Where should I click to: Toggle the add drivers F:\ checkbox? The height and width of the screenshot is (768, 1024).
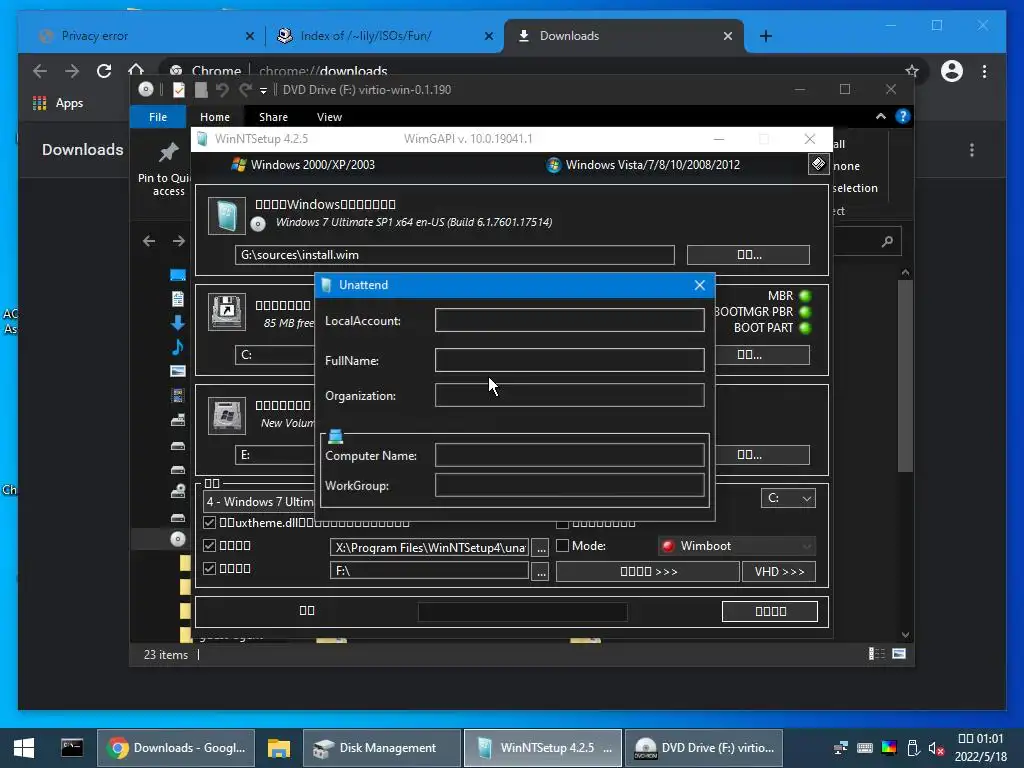pos(210,568)
